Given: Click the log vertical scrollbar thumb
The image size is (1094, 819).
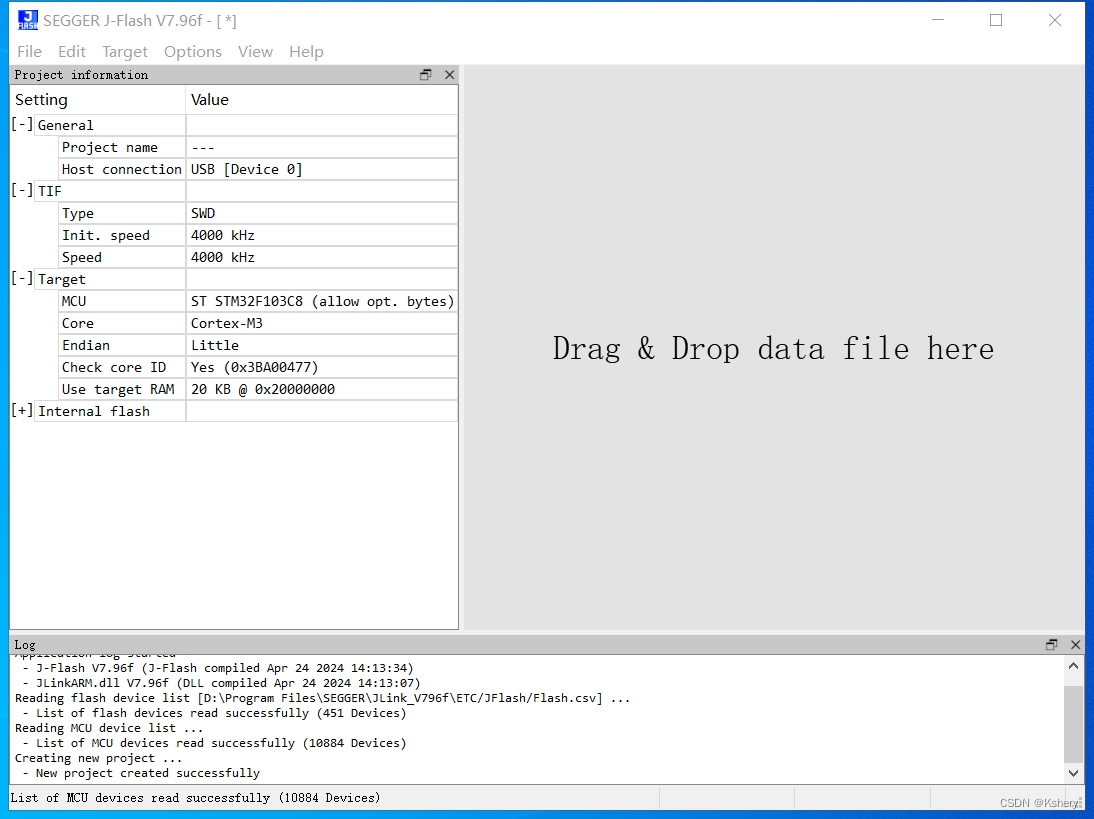Looking at the screenshot, I should (1074, 724).
